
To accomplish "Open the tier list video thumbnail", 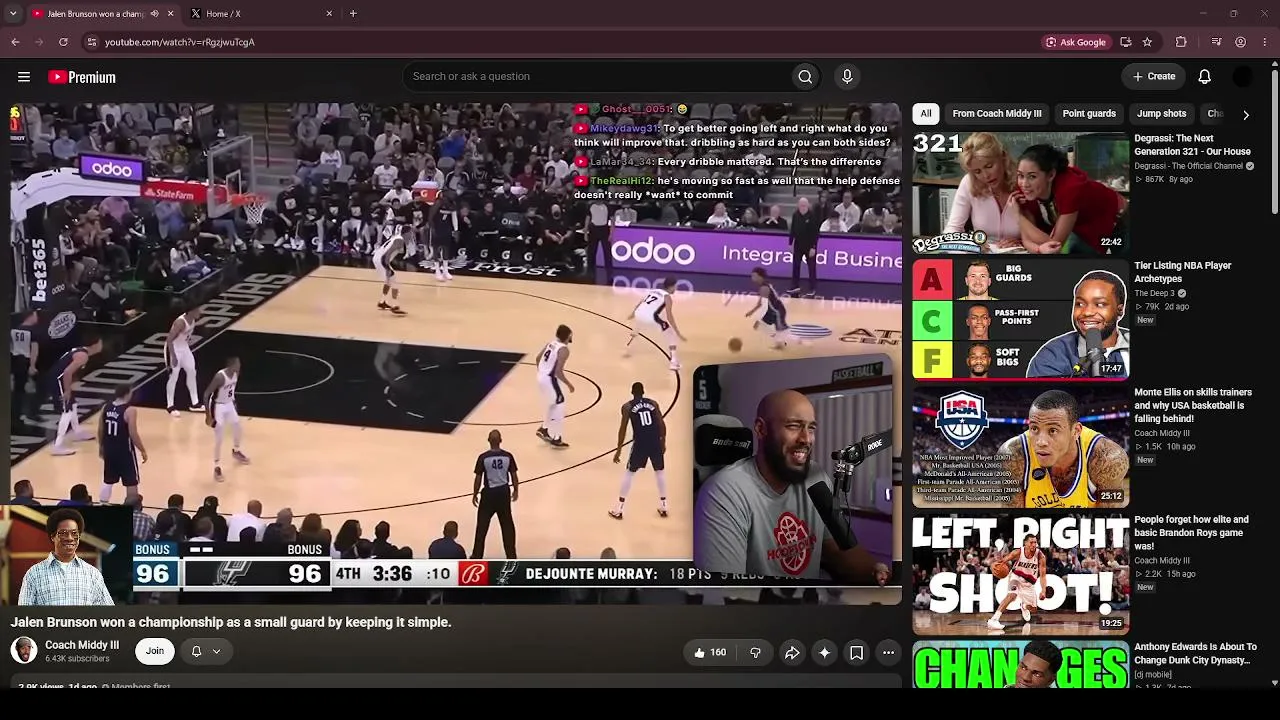I will (x=1020, y=319).
